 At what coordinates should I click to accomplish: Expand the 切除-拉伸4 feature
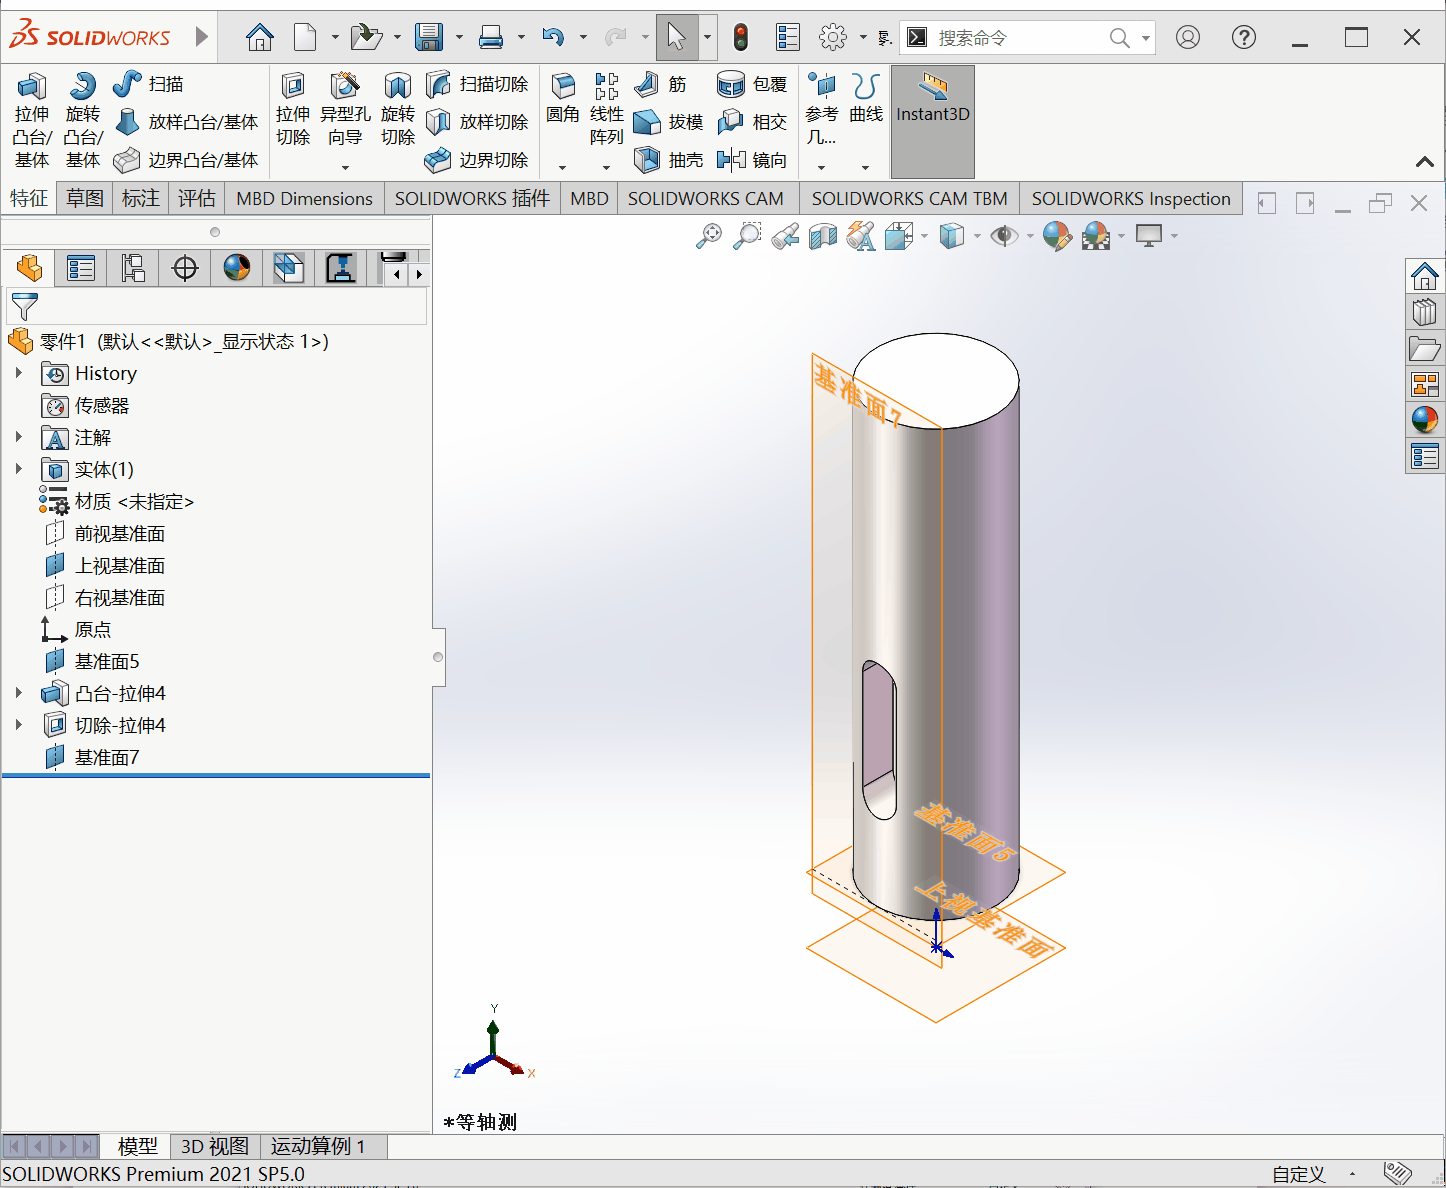pyautogui.click(x=18, y=725)
